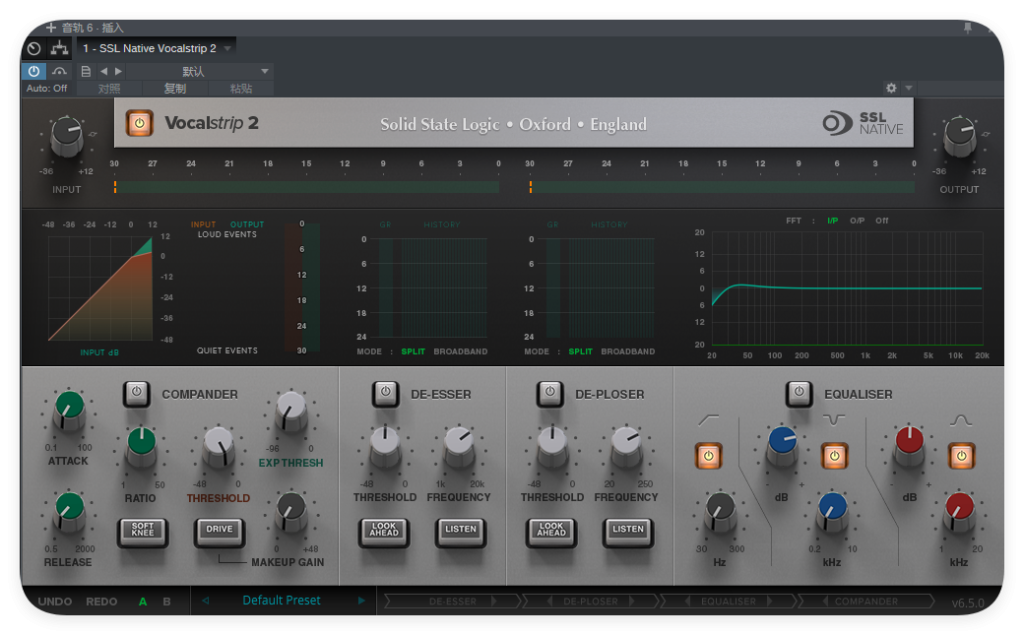The image size is (1024, 635).
Task: Click the De-Ploser Frequency knob
Action: coord(626,446)
